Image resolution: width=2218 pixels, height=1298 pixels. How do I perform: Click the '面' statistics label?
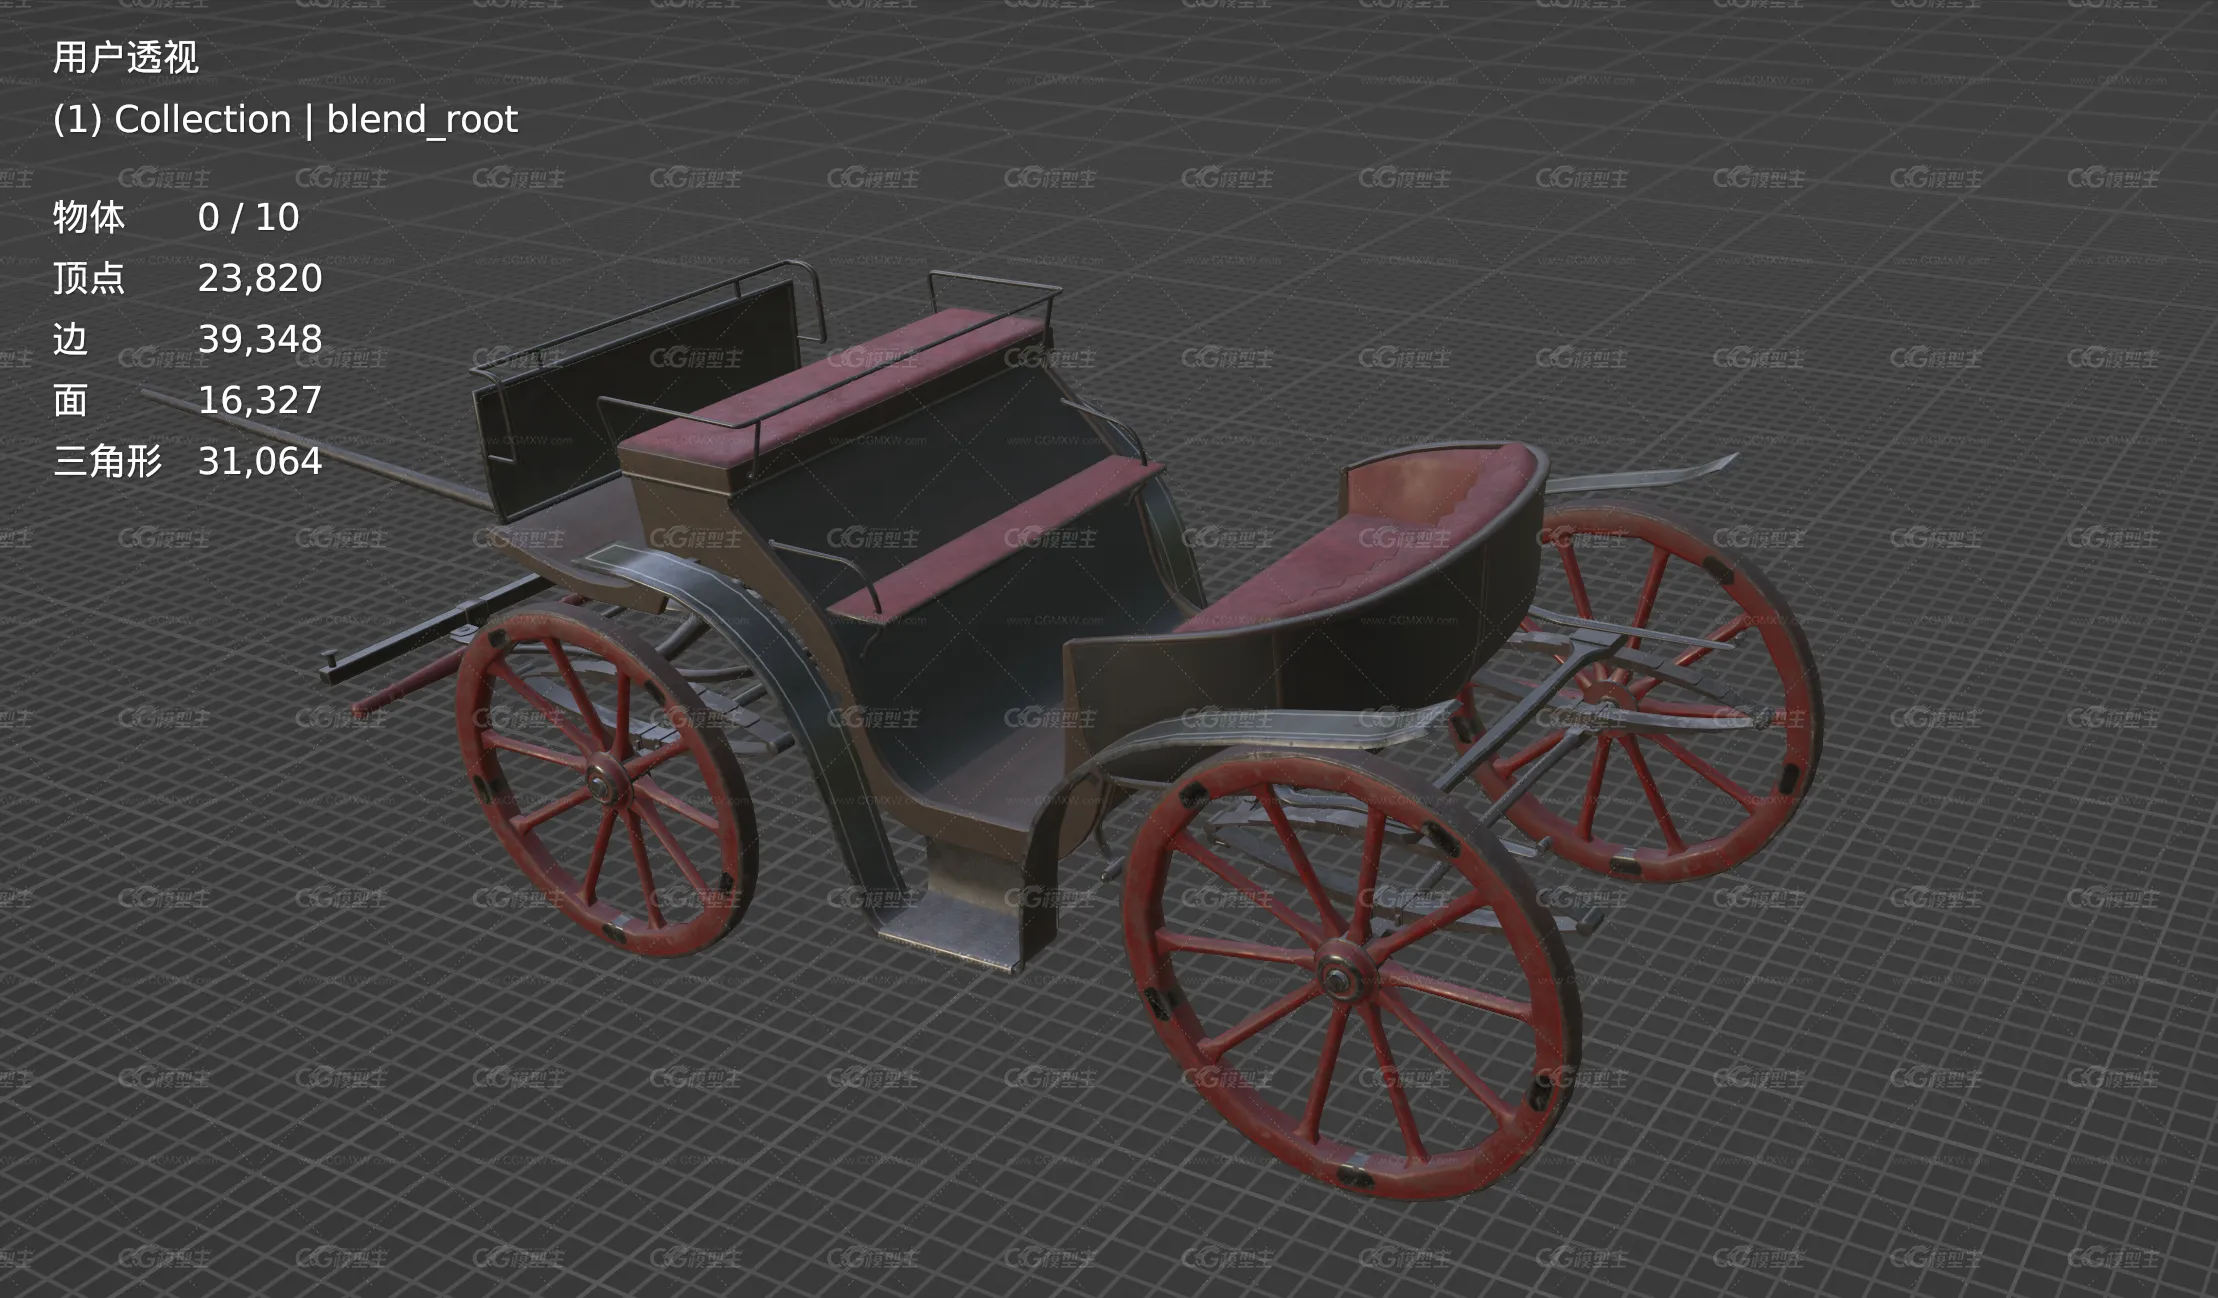pyautogui.click(x=71, y=400)
